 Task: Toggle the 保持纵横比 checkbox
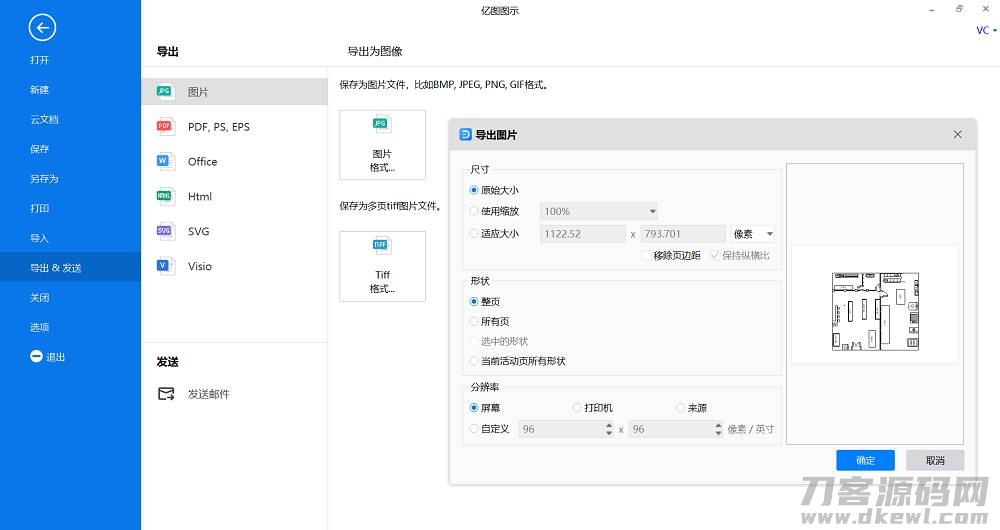[x=715, y=255]
